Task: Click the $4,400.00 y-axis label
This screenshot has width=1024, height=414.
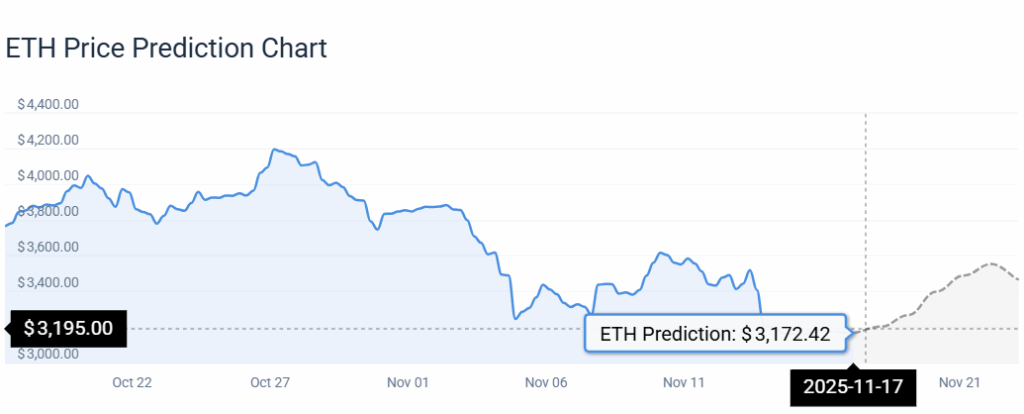Action: (48, 104)
